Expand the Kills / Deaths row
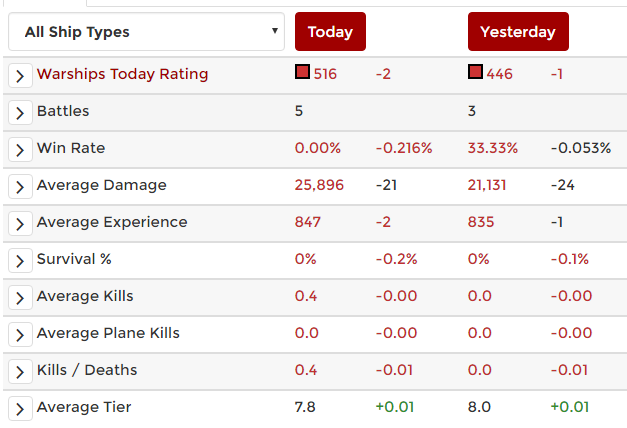This screenshot has width=627, height=428. click(x=19, y=371)
